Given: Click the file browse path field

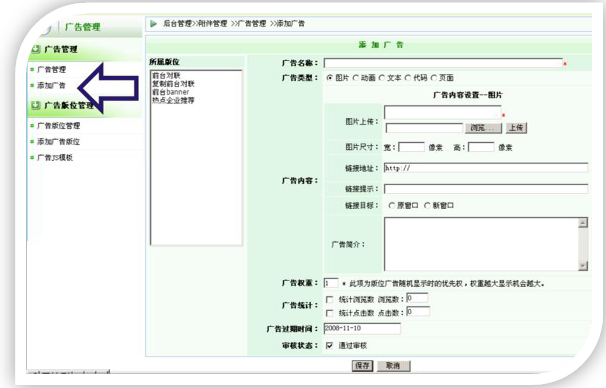Looking at the screenshot, I should pos(424,128).
